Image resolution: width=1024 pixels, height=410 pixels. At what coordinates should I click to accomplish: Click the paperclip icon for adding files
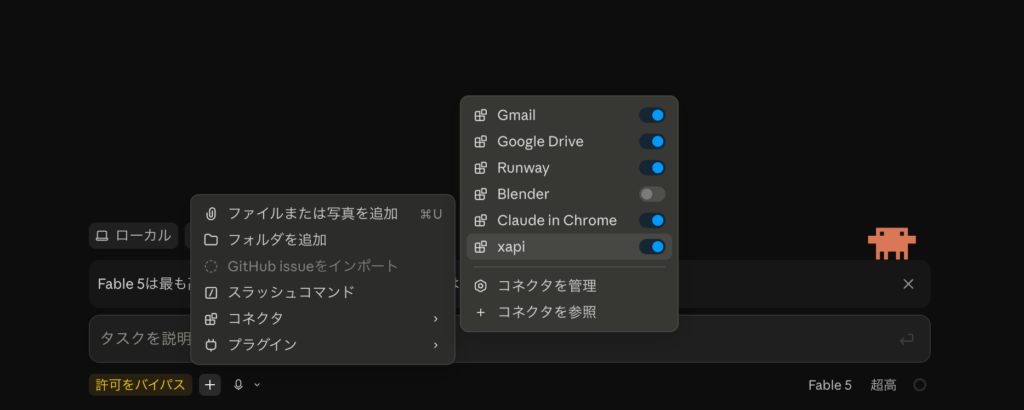[211, 213]
